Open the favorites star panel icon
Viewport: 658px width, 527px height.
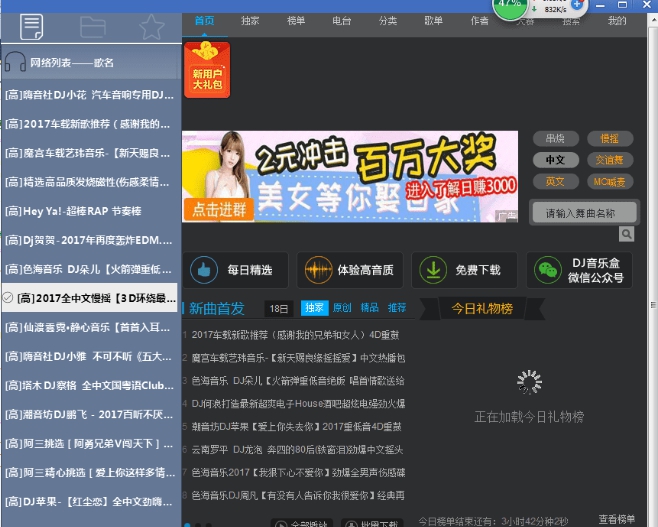[x=151, y=27]
